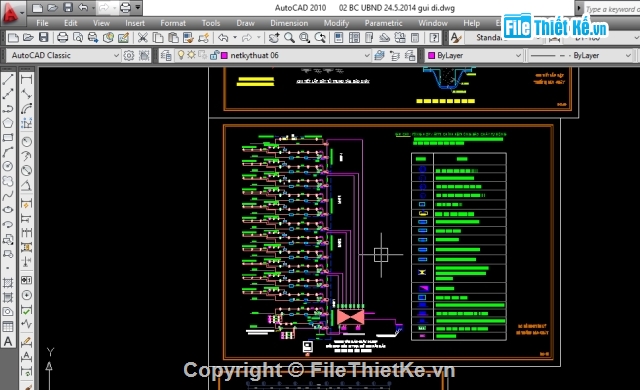640x390 pixels.
Task: Open the Dimension menu
Action: pyautogui.click(x=289, y=23)
